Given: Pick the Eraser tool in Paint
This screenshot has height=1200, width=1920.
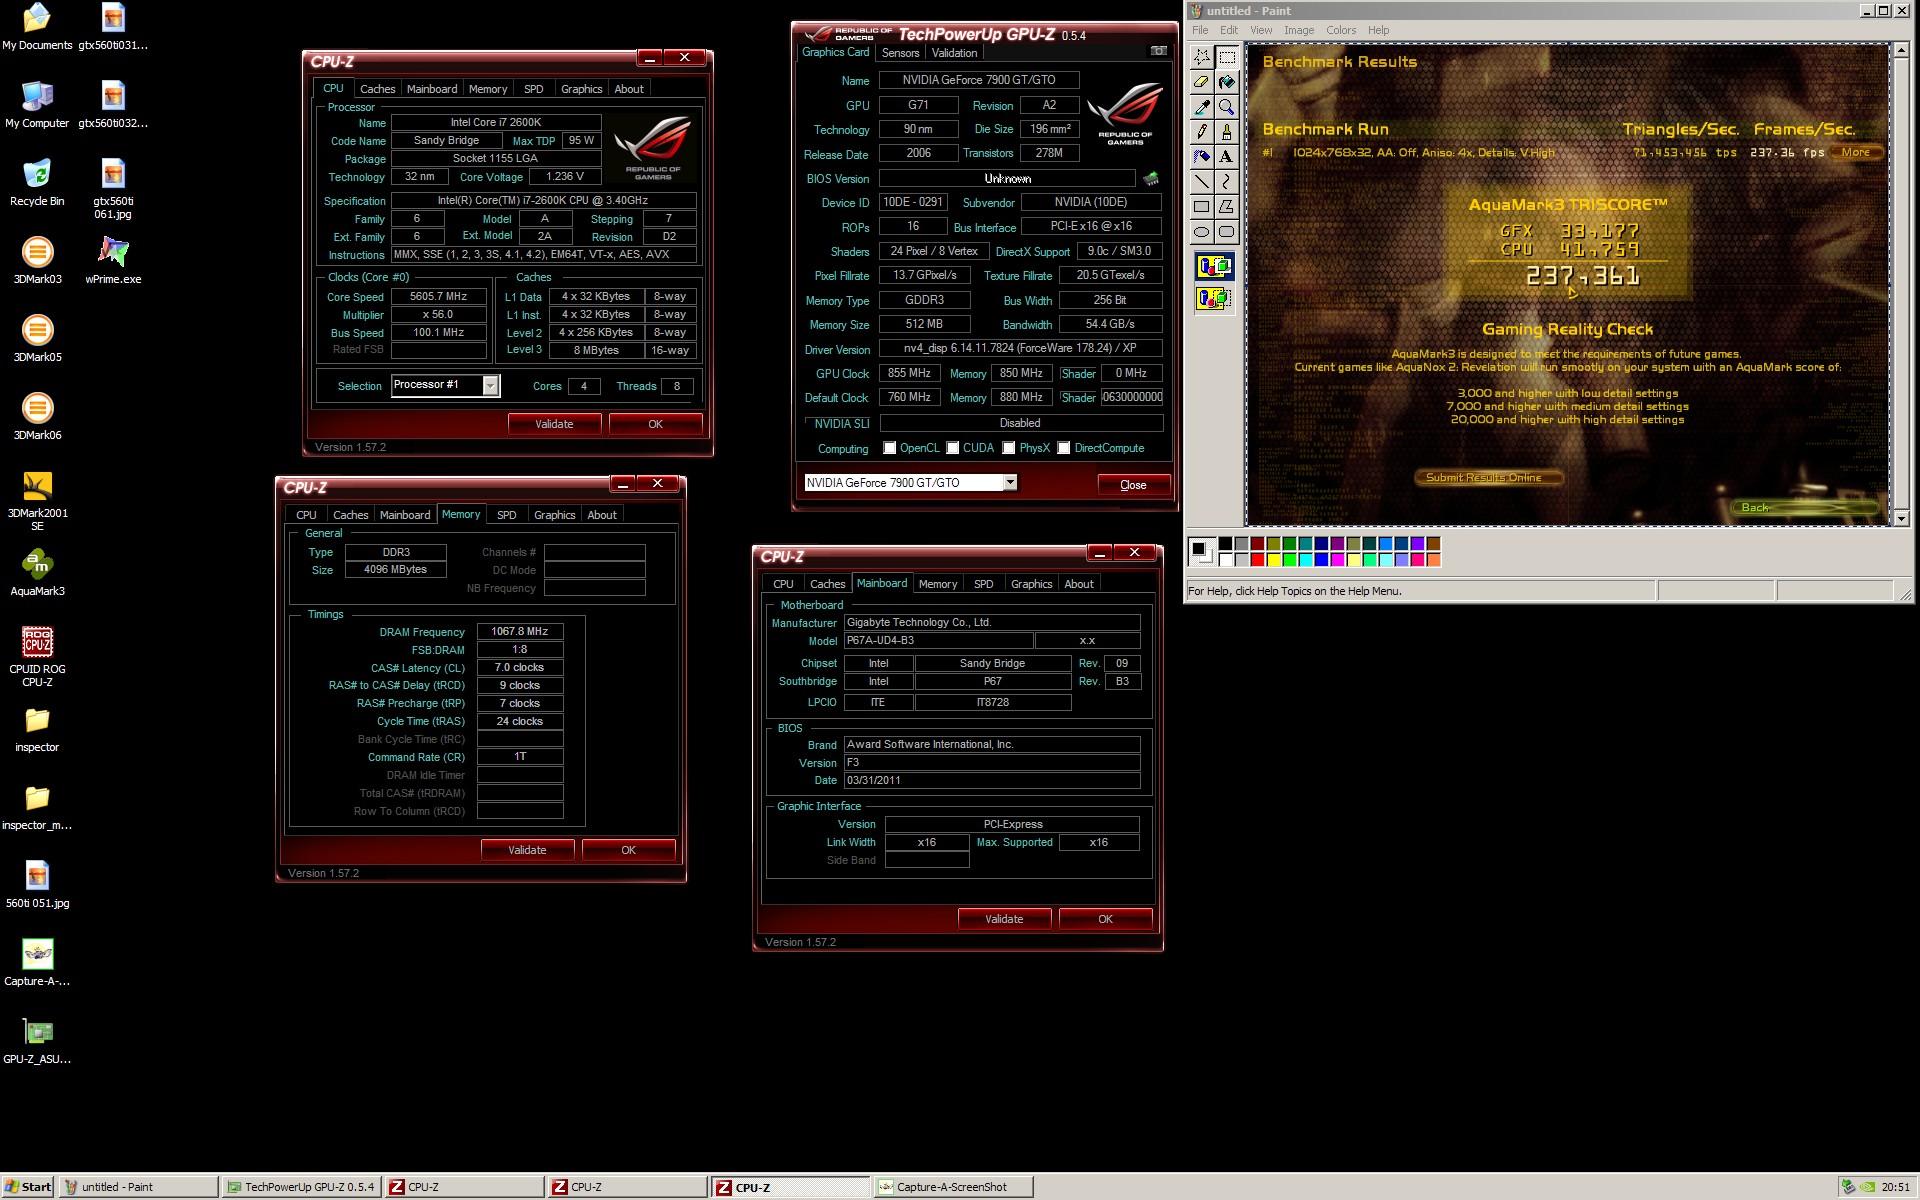Looking at the screenshot, I should (1201, 82).
